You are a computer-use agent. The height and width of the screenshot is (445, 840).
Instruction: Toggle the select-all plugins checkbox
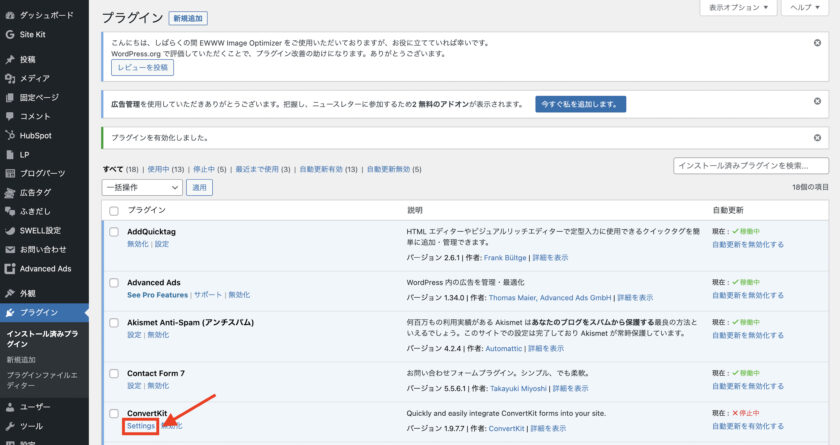tap(114, 211)
